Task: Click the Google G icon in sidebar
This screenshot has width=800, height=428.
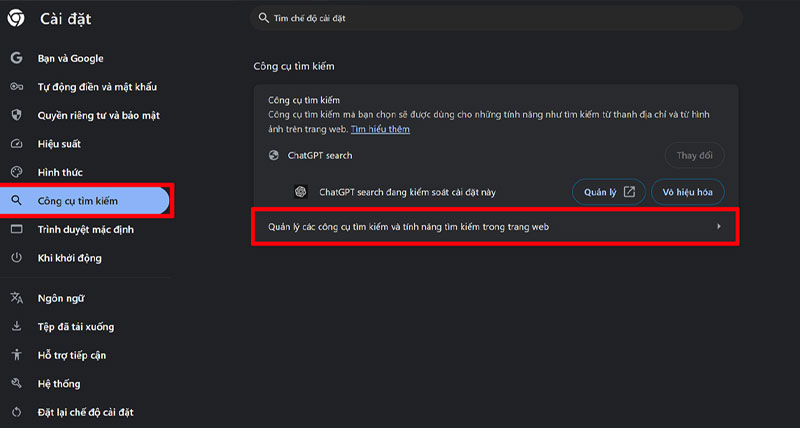Action: pos(16,58)
